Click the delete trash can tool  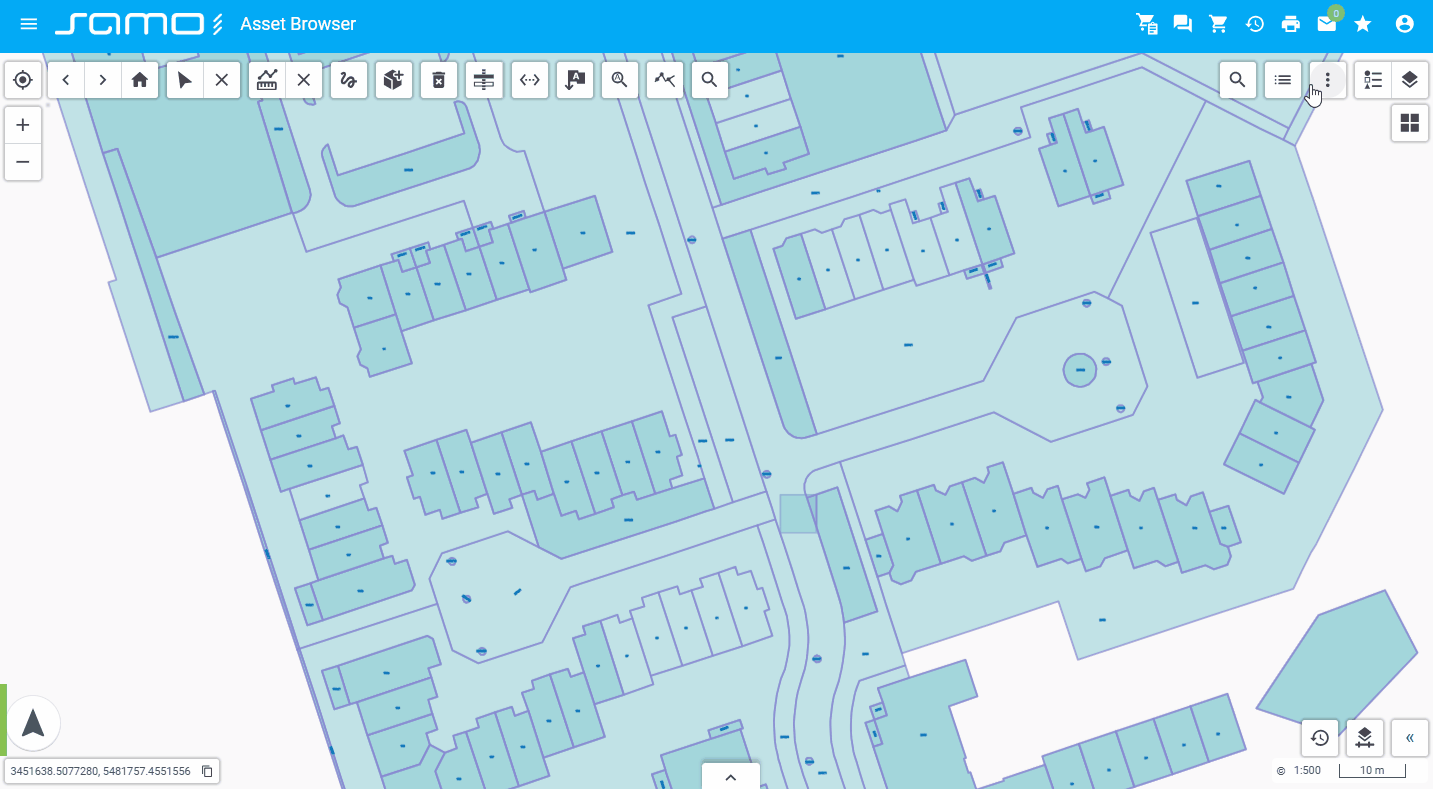pyautogui.click(x=439, y=80)
